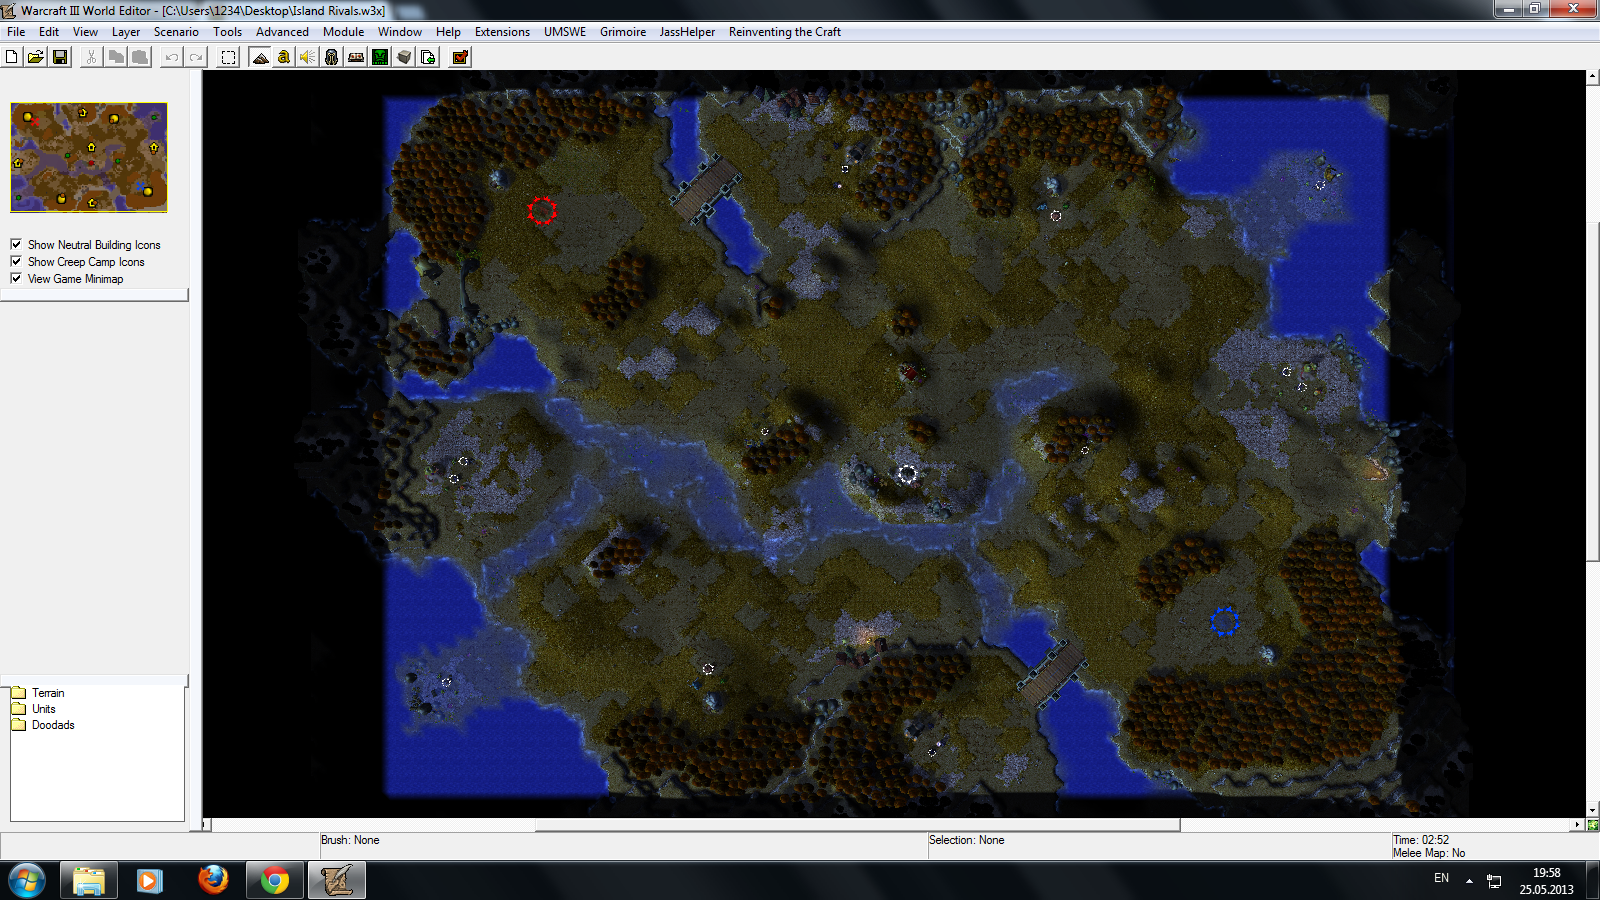Open media player from taskbar

click(x=150, y=881)
